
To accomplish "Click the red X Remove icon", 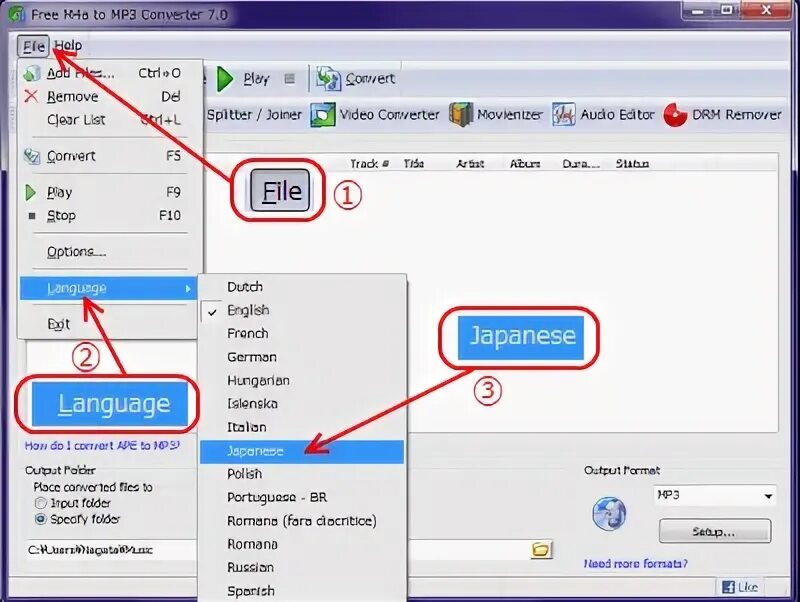I will coord(31,96).
